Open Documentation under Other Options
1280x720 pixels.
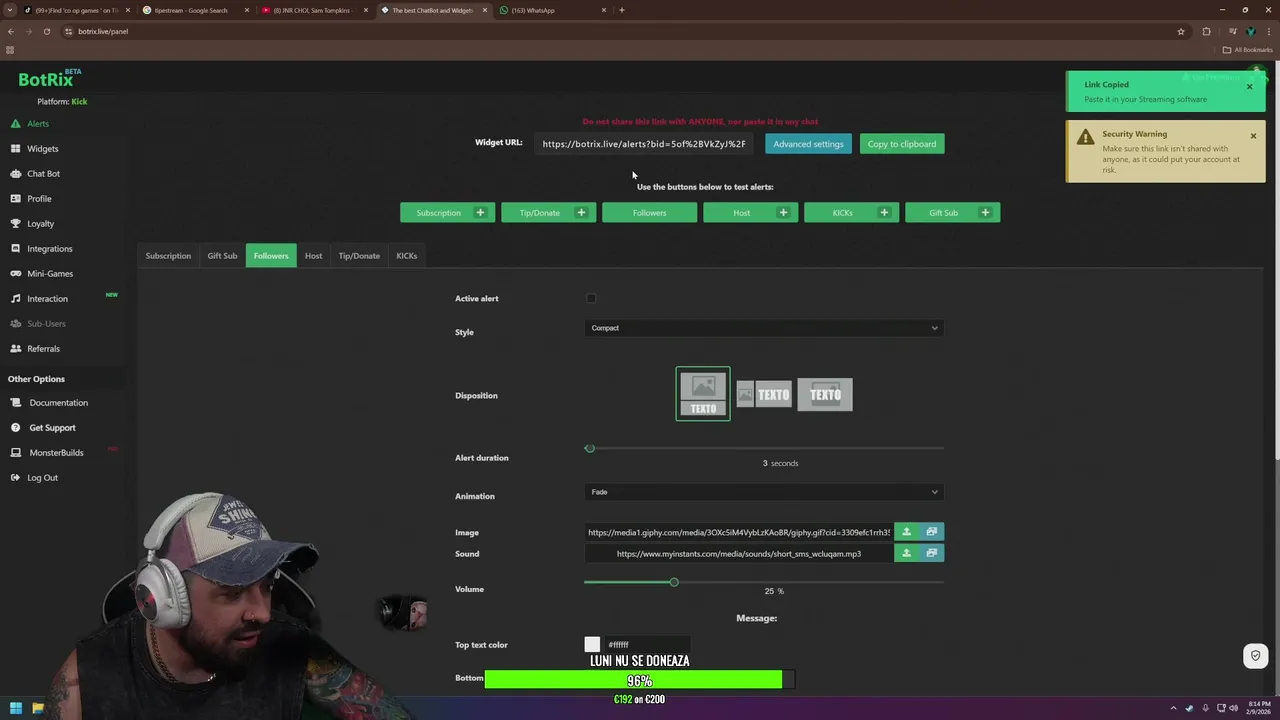pos(58,403)
